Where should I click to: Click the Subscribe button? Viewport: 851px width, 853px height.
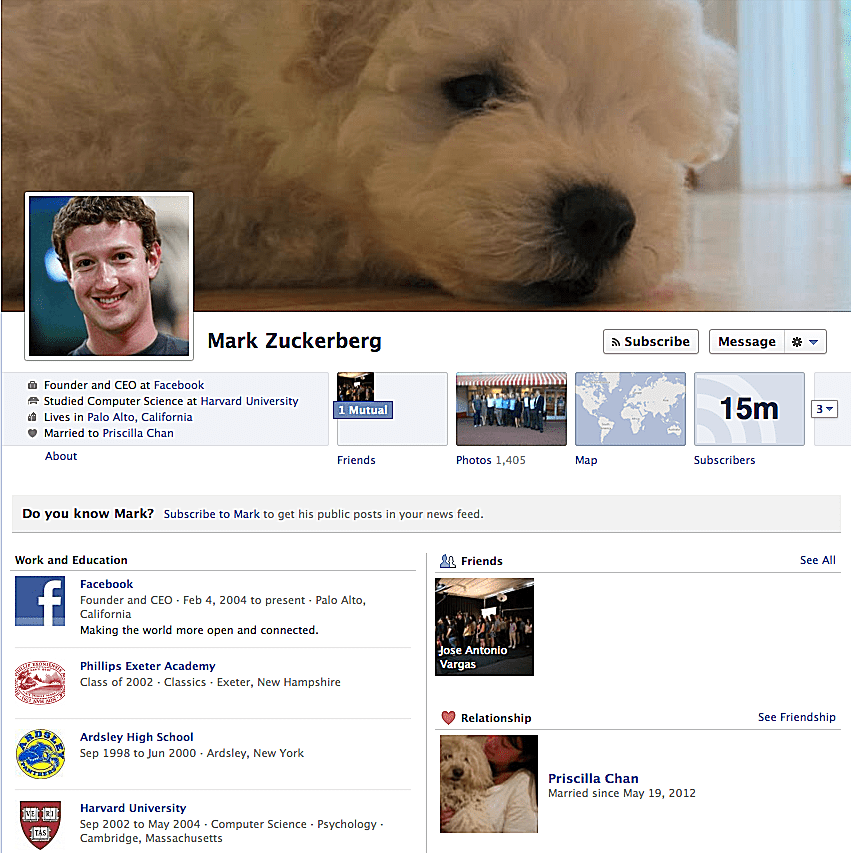[651, 342]
